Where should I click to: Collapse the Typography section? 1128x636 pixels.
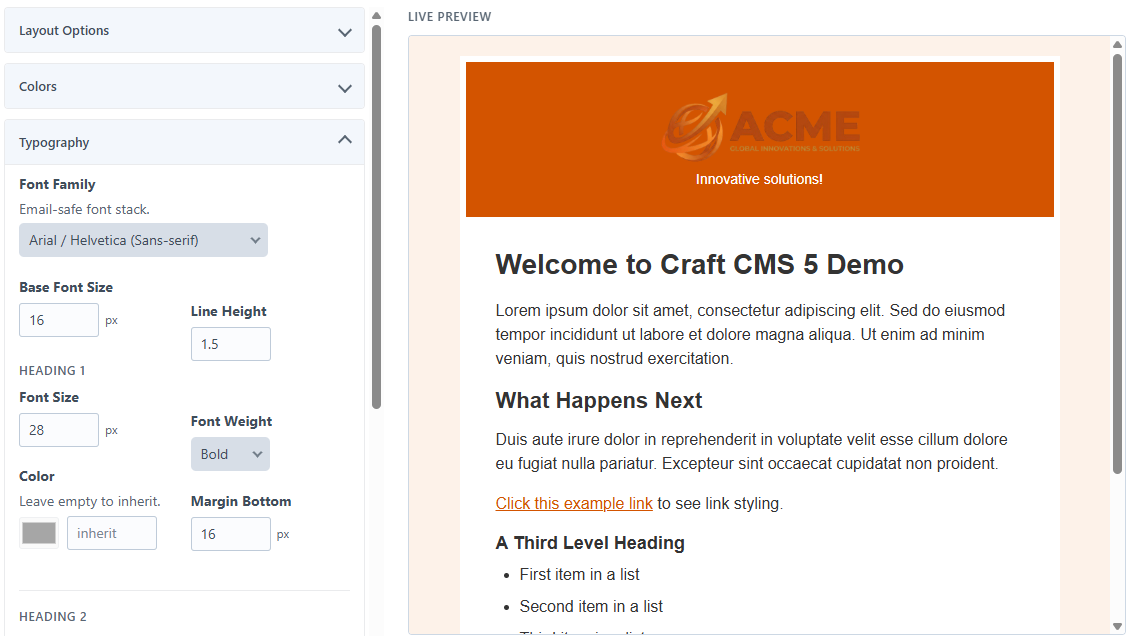pyautogui.click(x=184, y=141)
